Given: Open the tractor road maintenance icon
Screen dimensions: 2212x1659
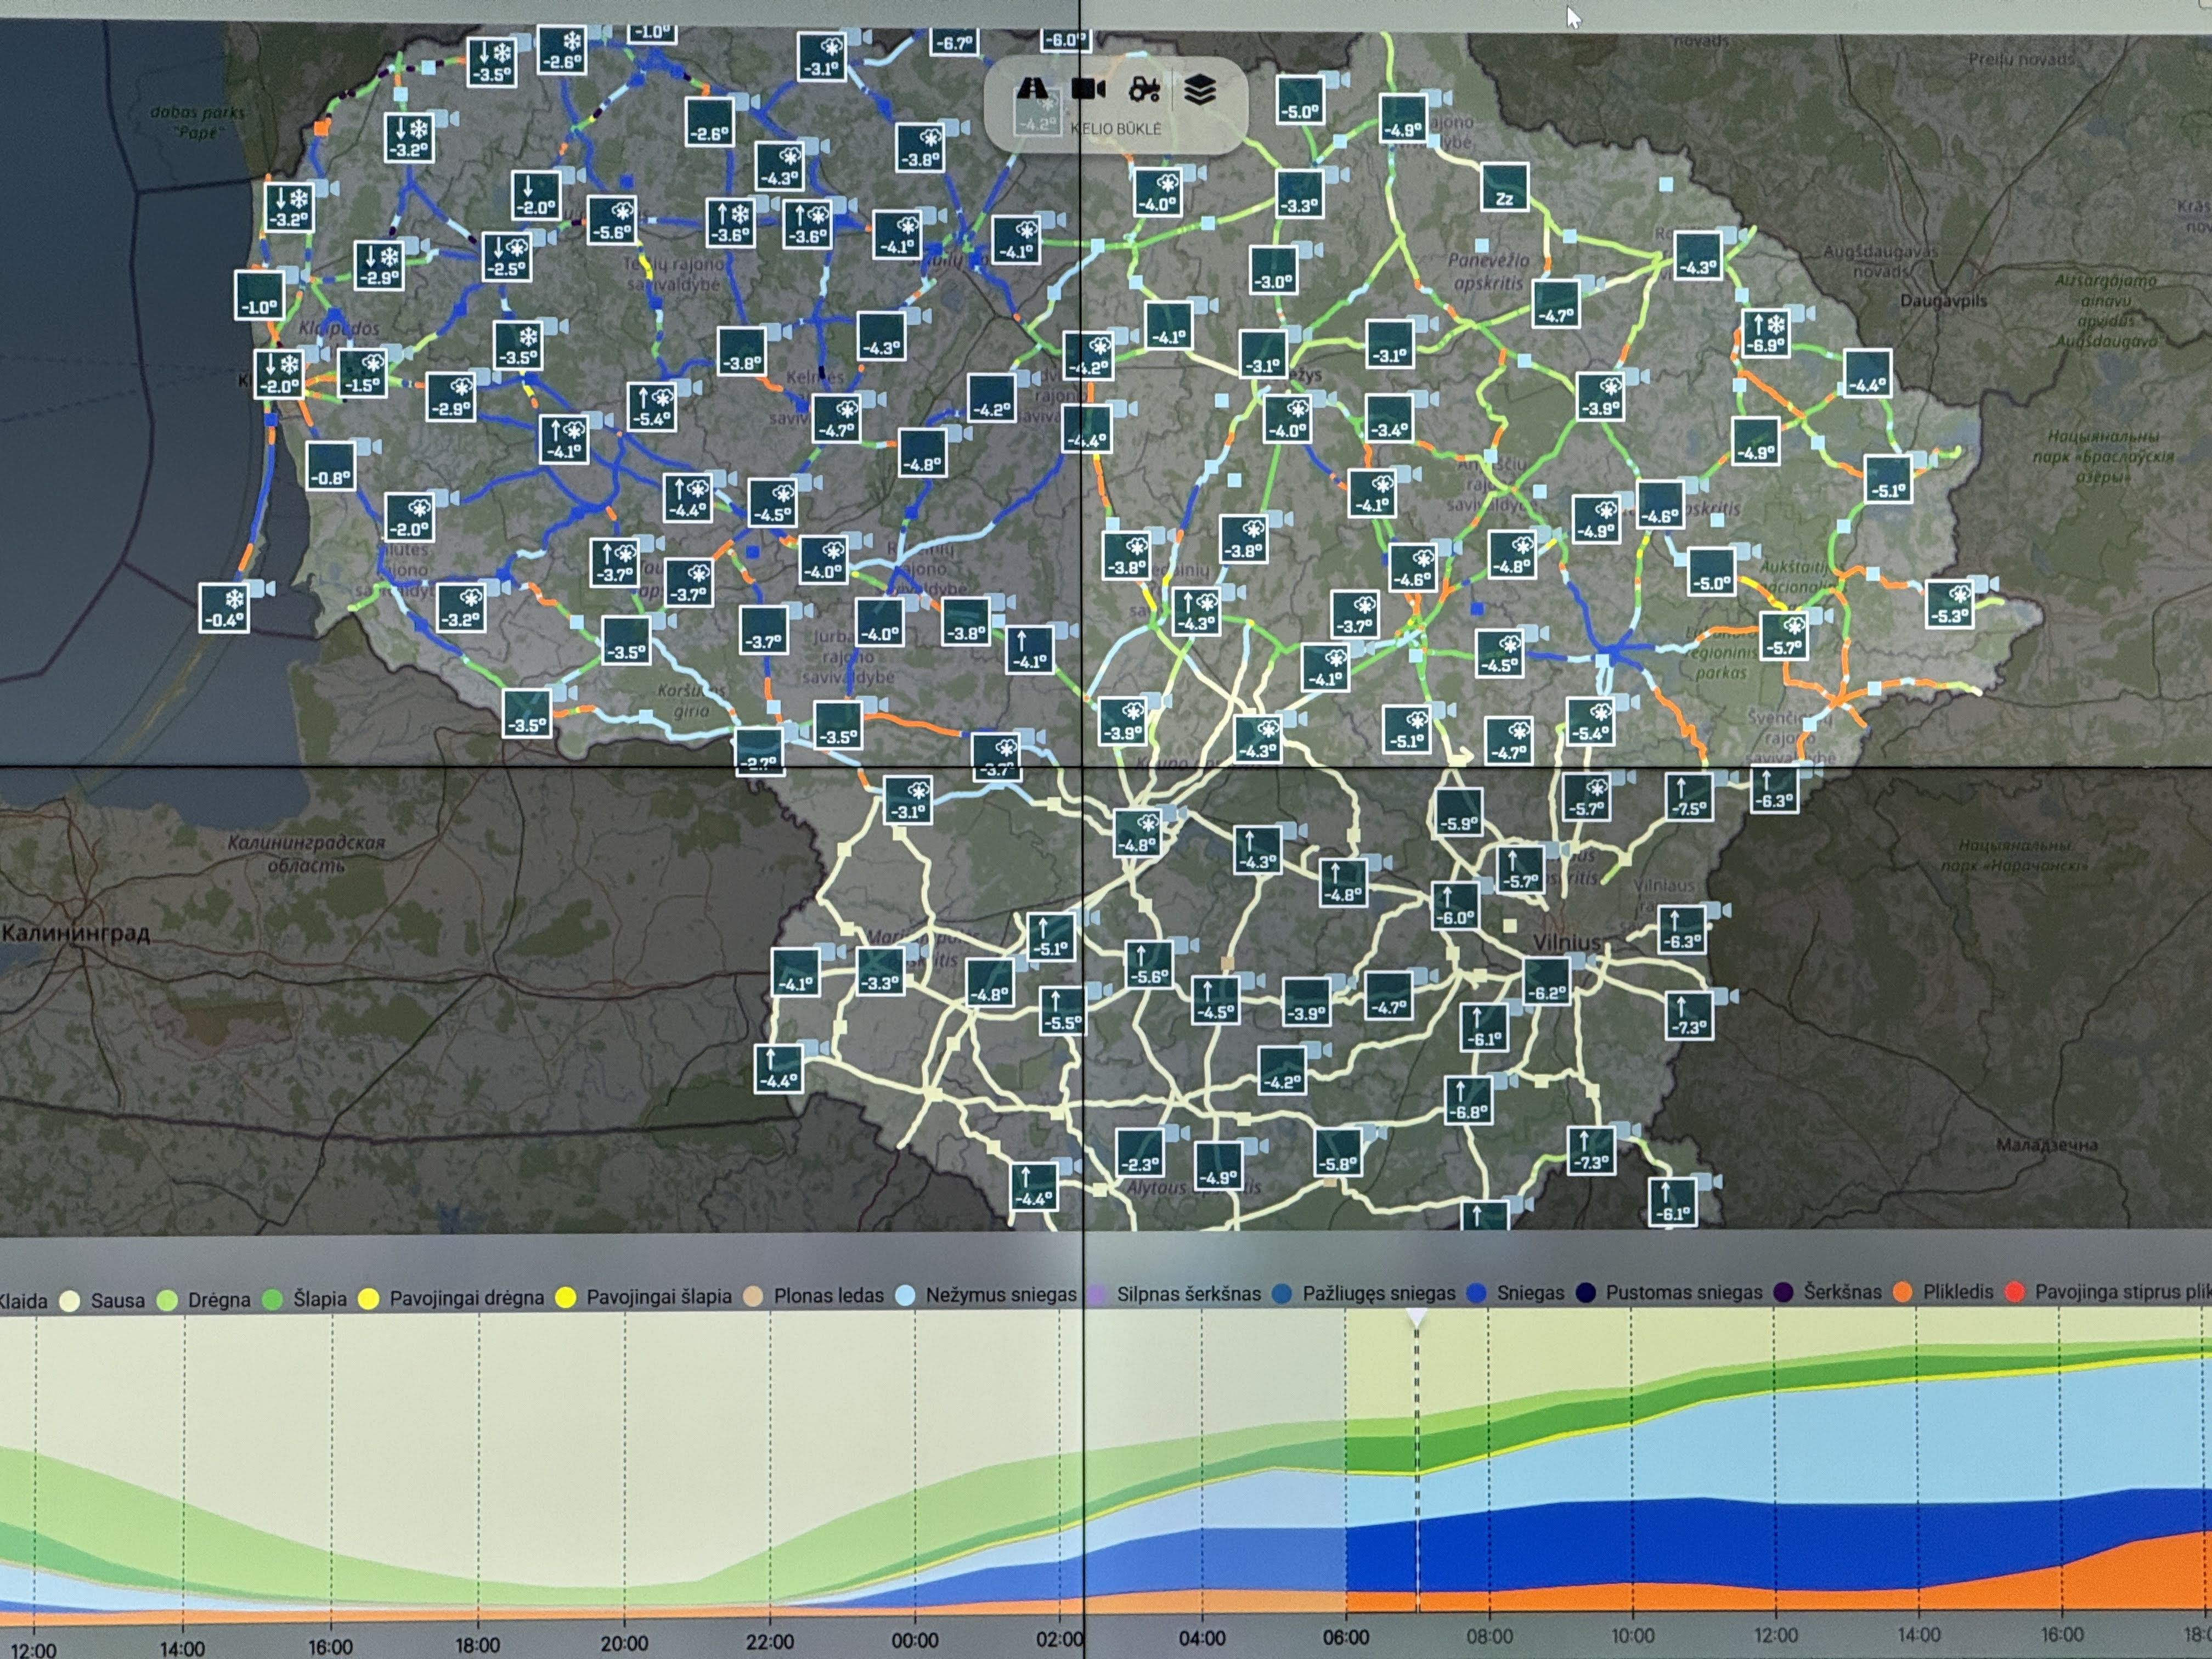Looking at the screenshot, I should (1144, 90).
